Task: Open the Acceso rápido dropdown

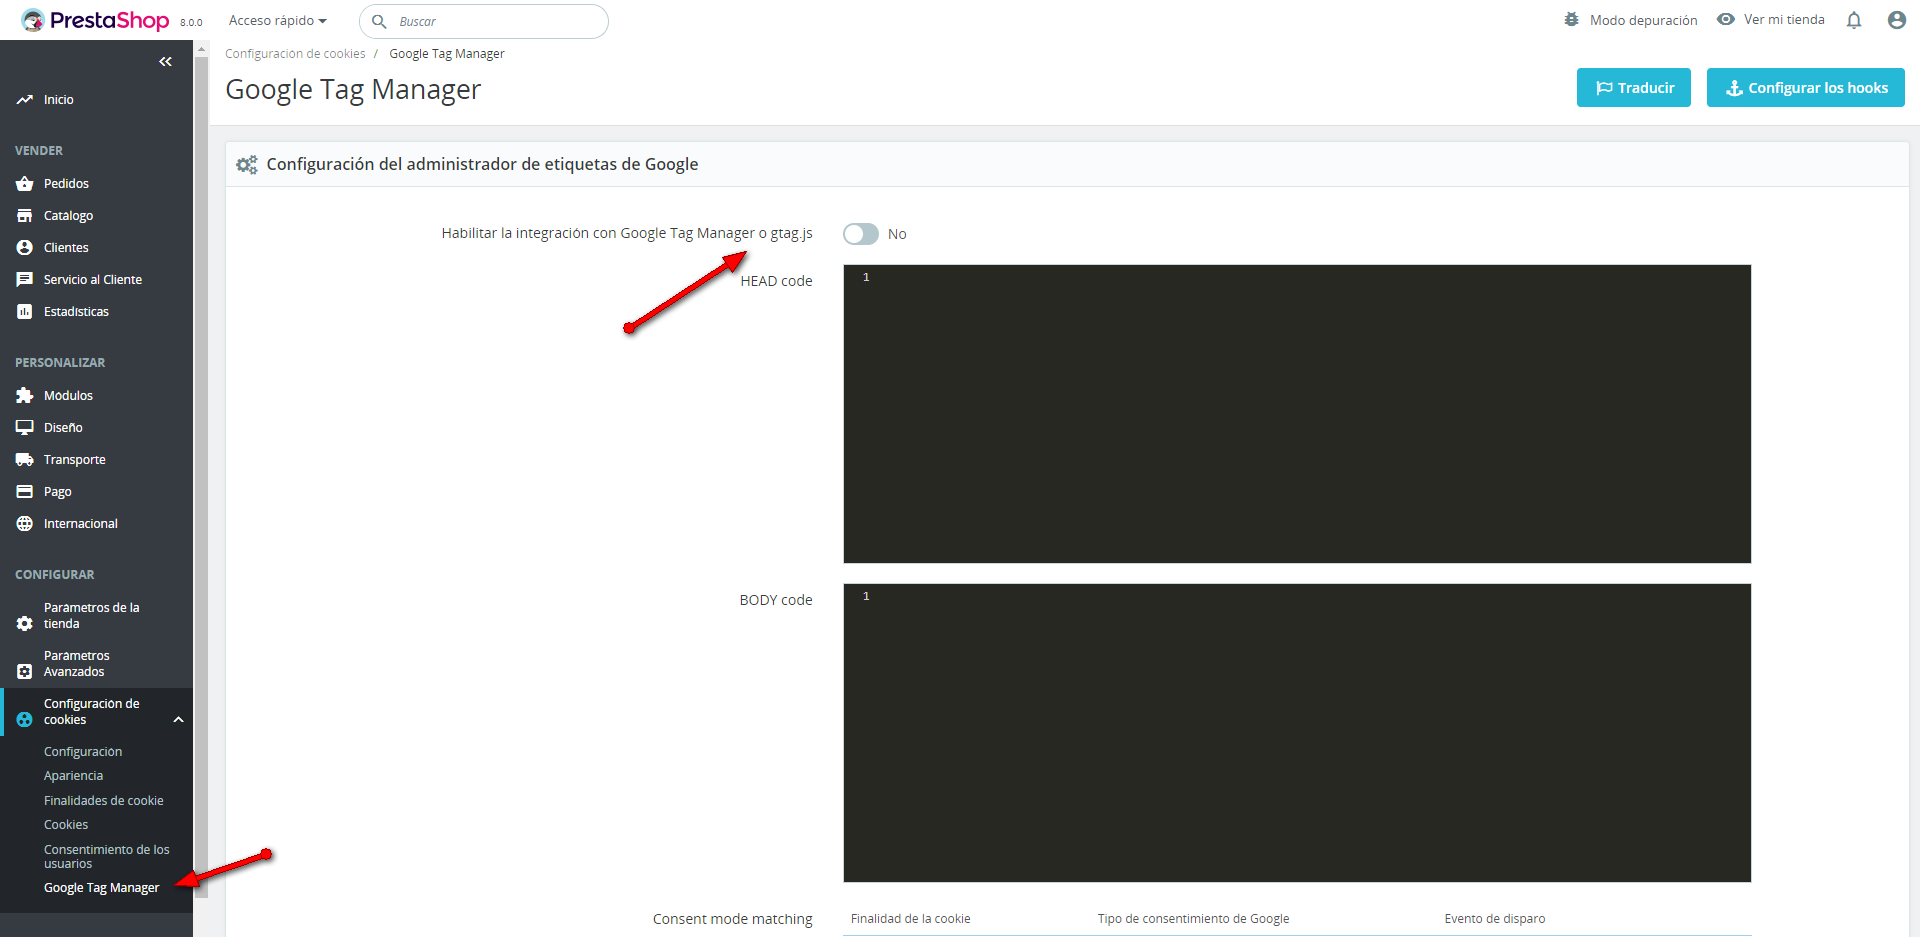Action: (x=278, y=20)
